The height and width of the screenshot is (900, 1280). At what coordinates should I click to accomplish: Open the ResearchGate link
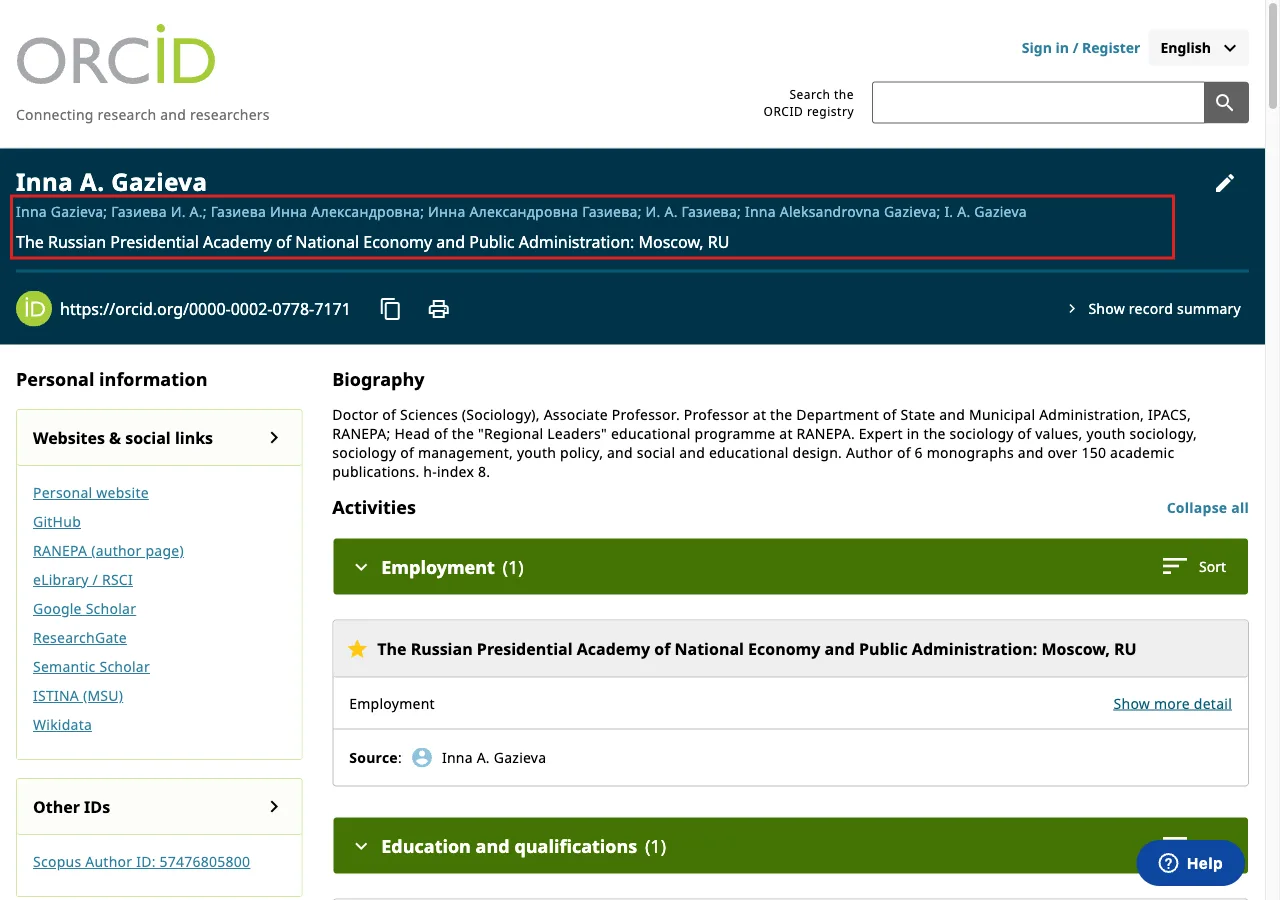[80, 638]
